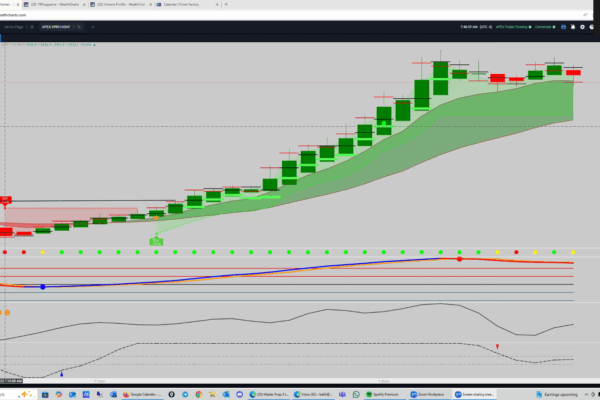The image size is (600, 400).
Task: Close the Home Page workspace tab
Action: 32,27
